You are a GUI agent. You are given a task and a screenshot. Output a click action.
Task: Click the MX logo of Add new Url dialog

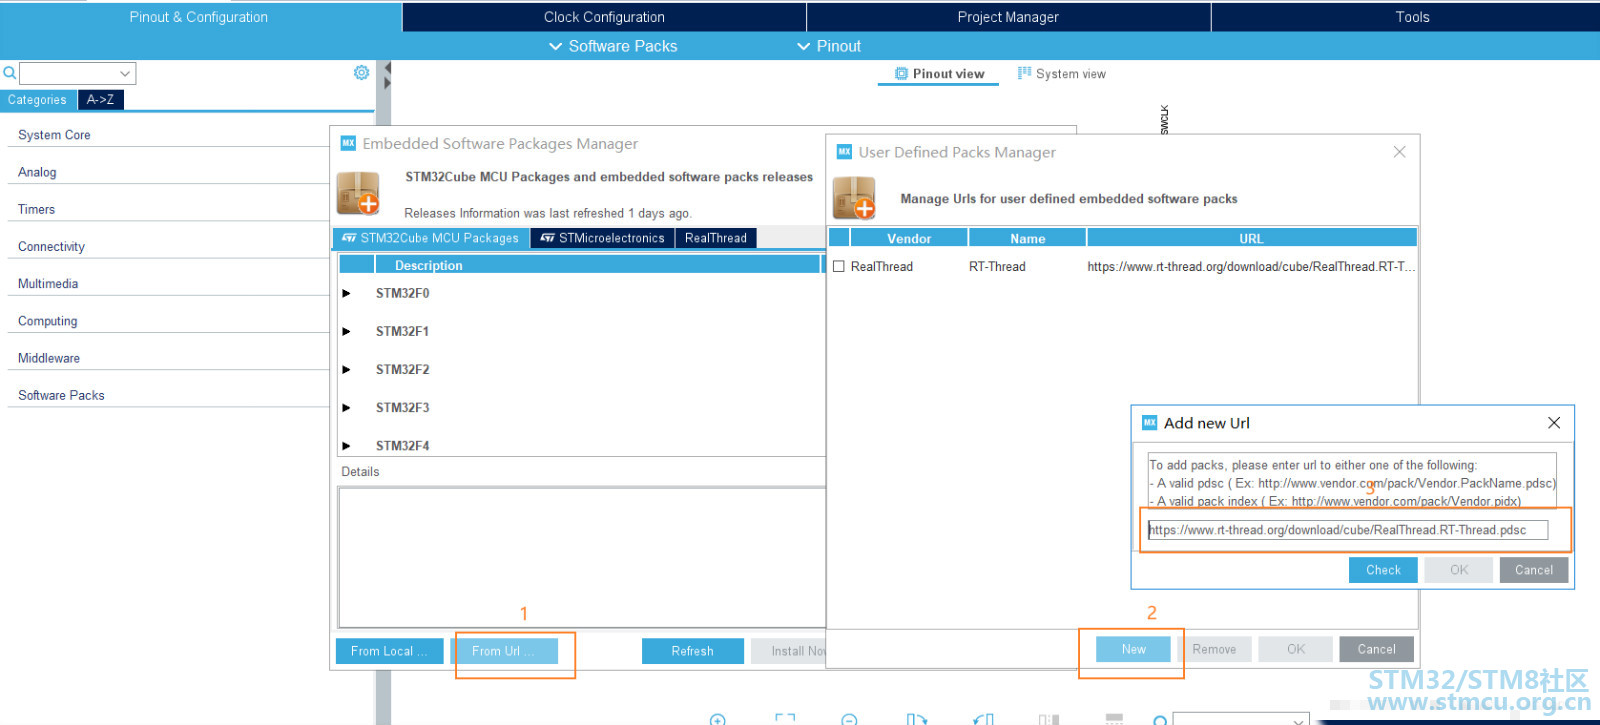(1150, 423)
